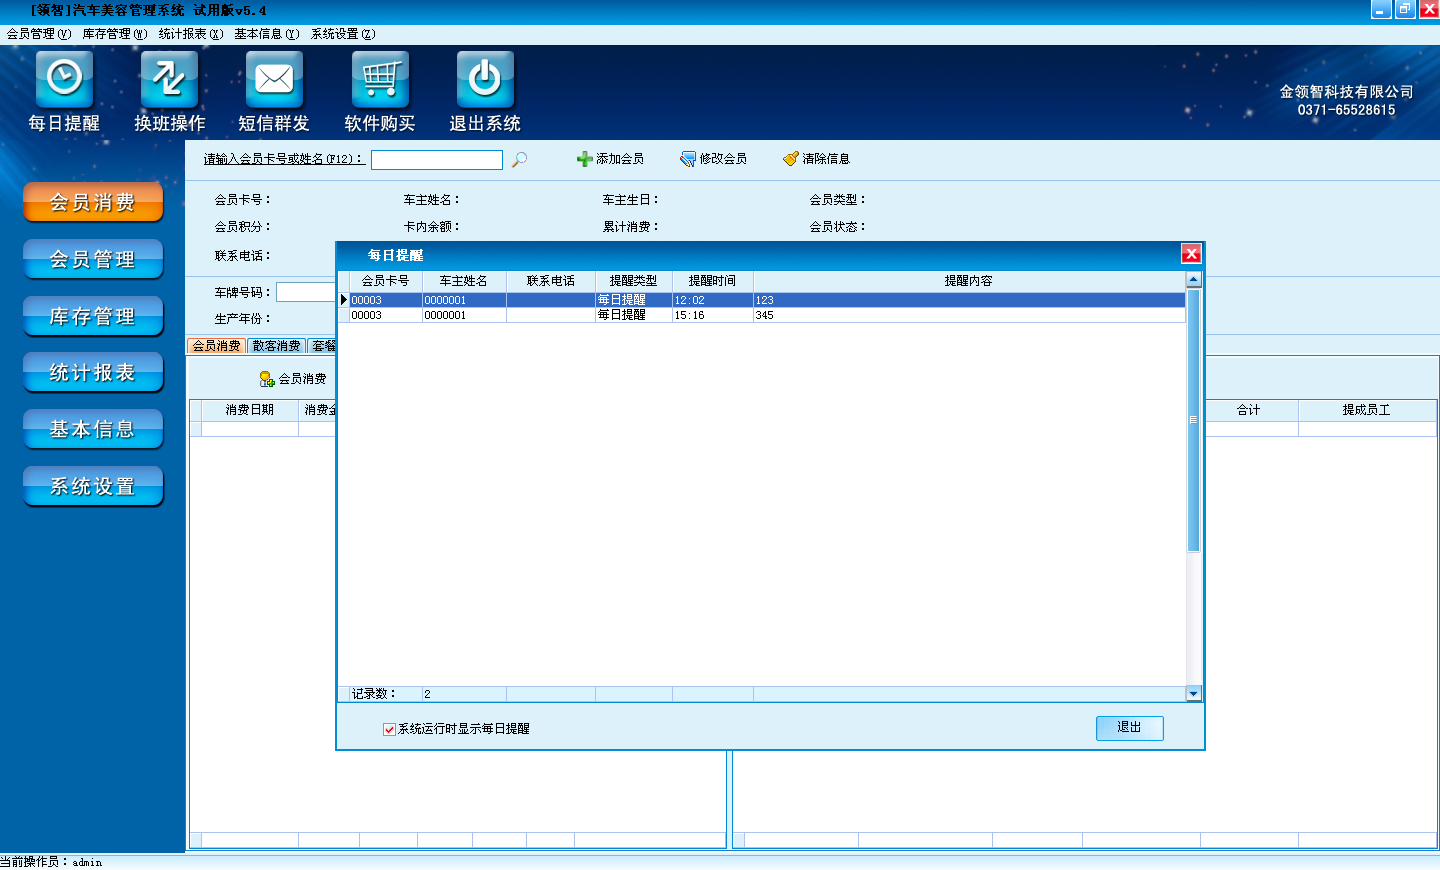Click the 换班操作 shift change icon
The height and width of the screenshot is (870, 1440).
(x=169, y=79)
